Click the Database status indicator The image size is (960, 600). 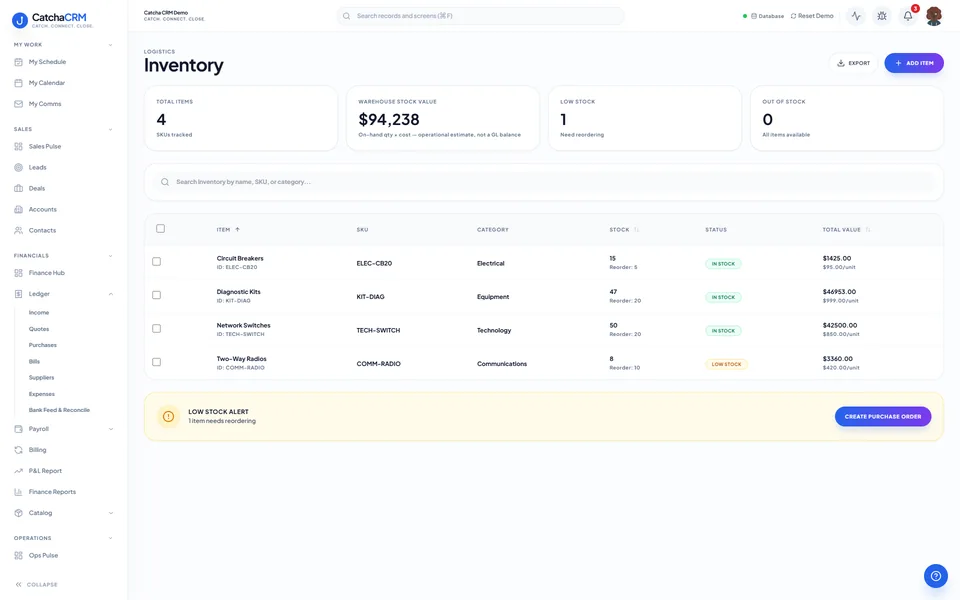(763, 16)
